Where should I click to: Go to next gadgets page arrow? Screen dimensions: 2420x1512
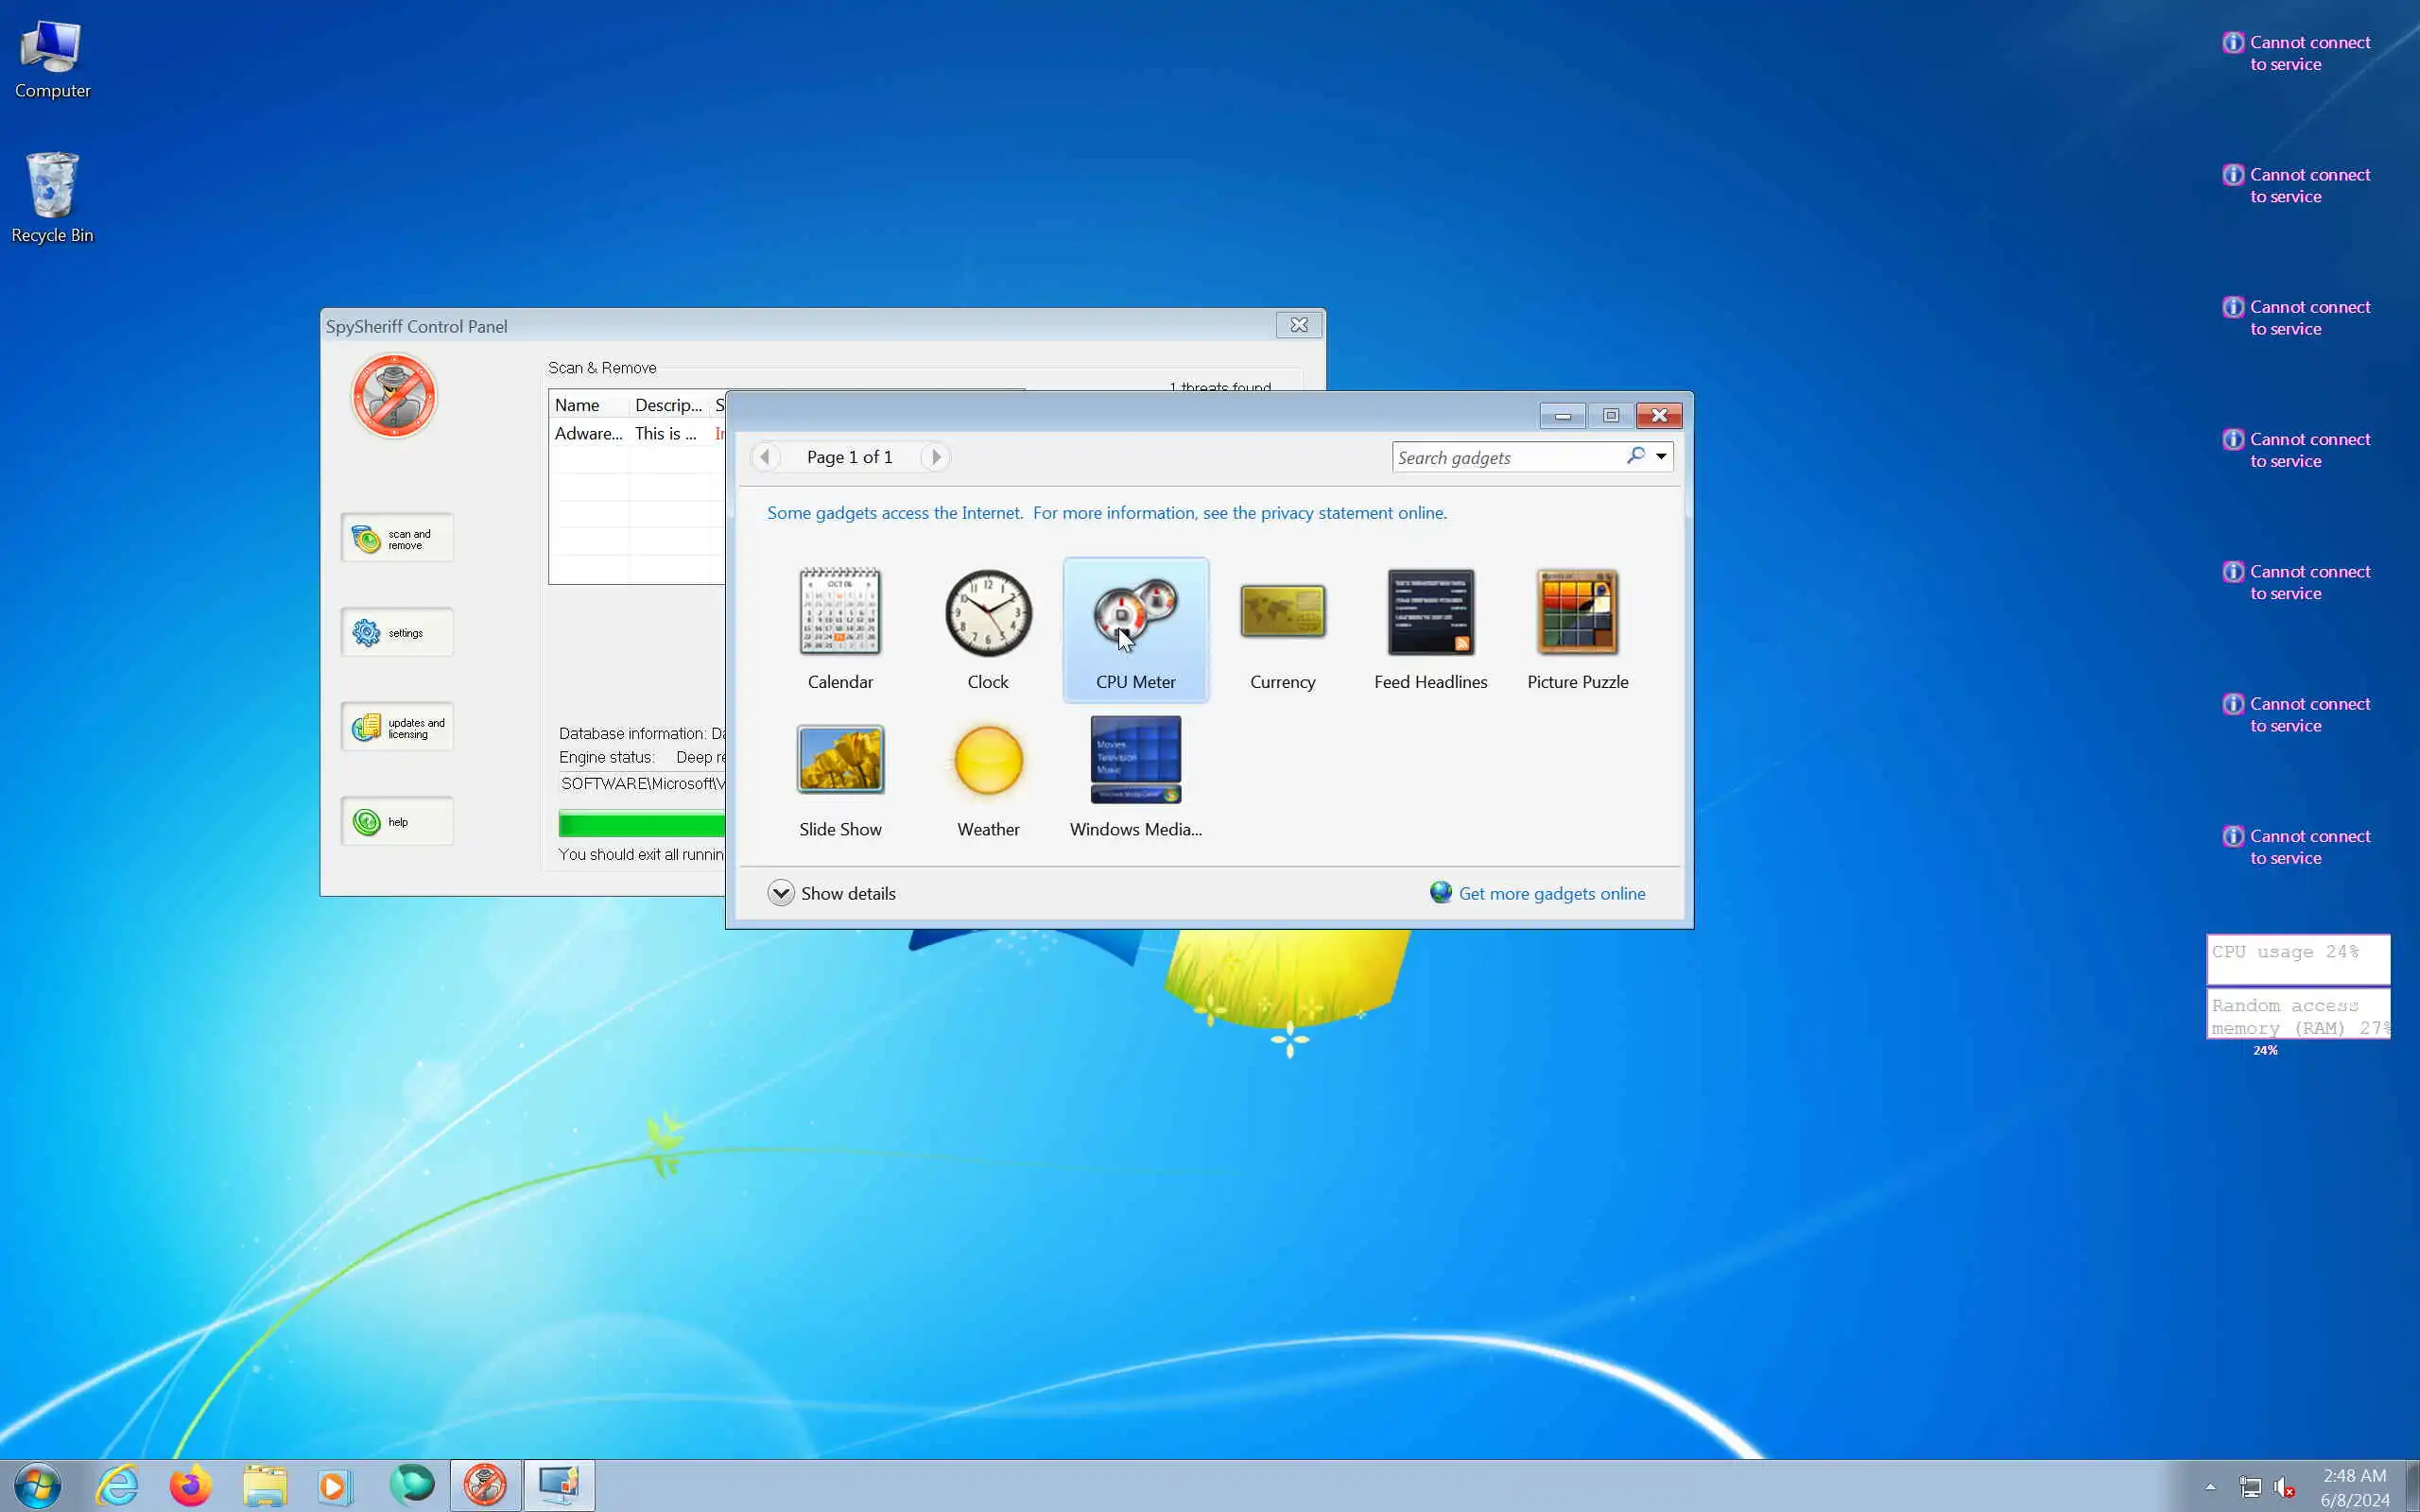click(x=935, y=457)
